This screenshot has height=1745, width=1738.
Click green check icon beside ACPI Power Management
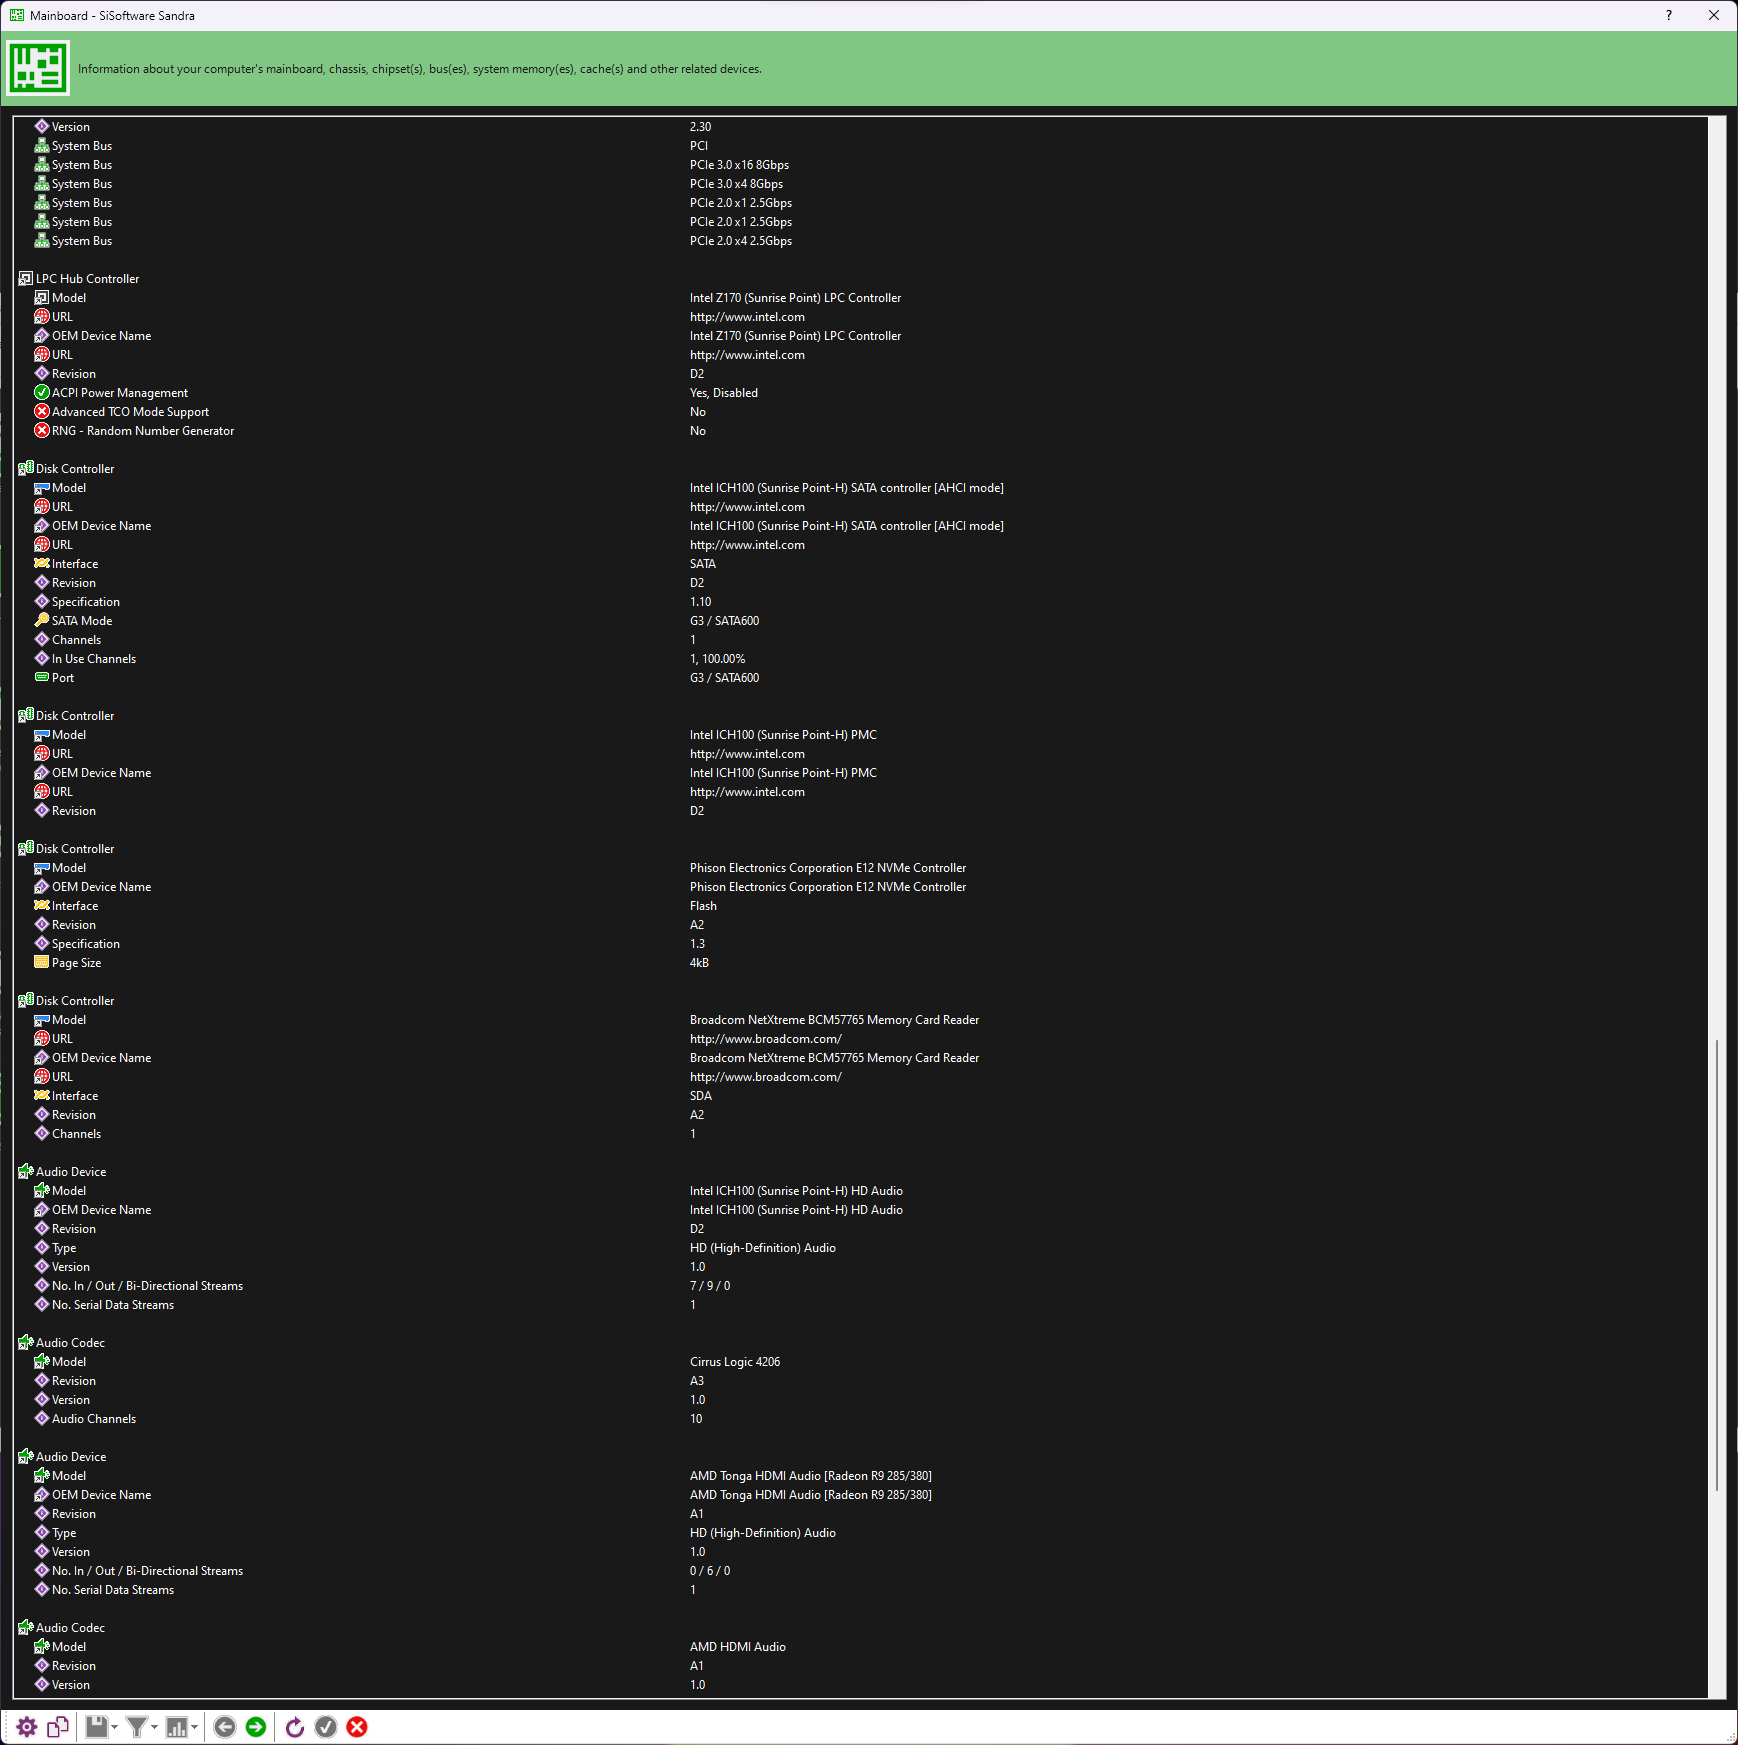tap(42, 392)
